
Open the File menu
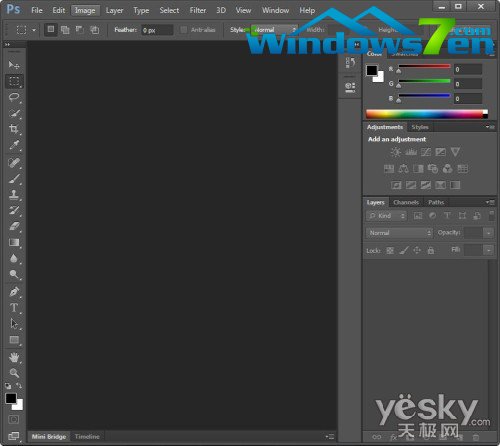pyautogui.click(x=37, y=10)
